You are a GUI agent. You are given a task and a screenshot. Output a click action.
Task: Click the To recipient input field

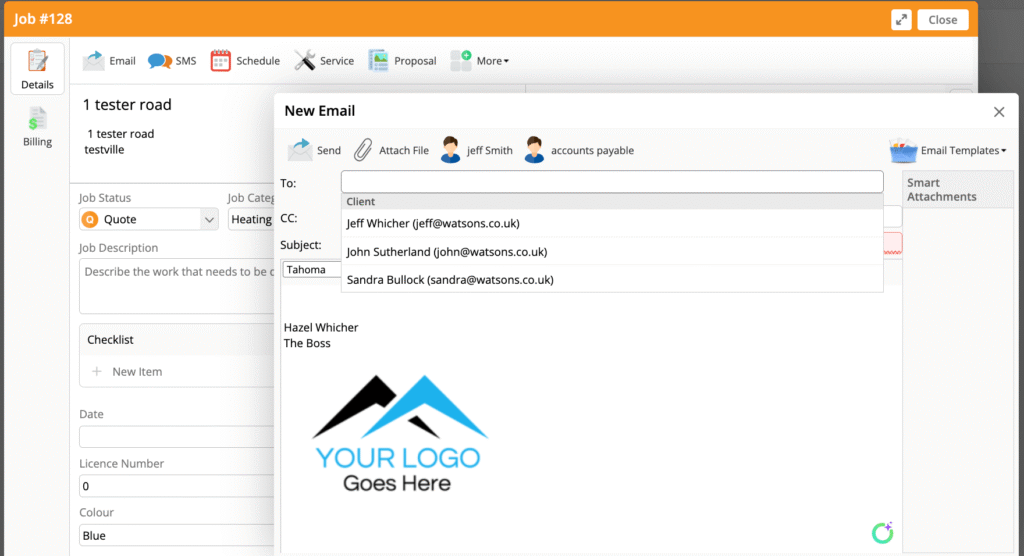coord(612,182)
